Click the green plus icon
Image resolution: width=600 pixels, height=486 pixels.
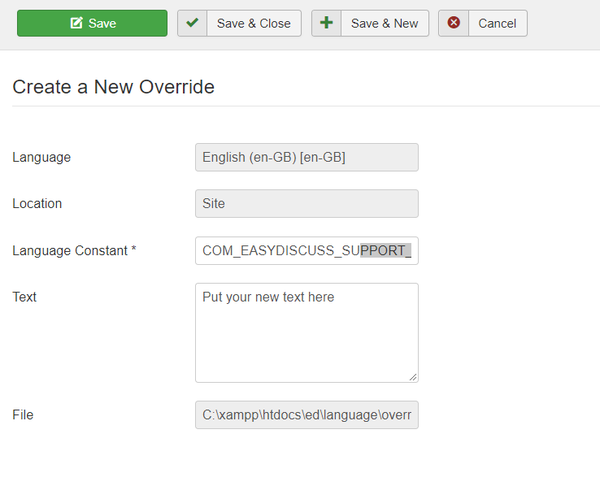(326, 23)
